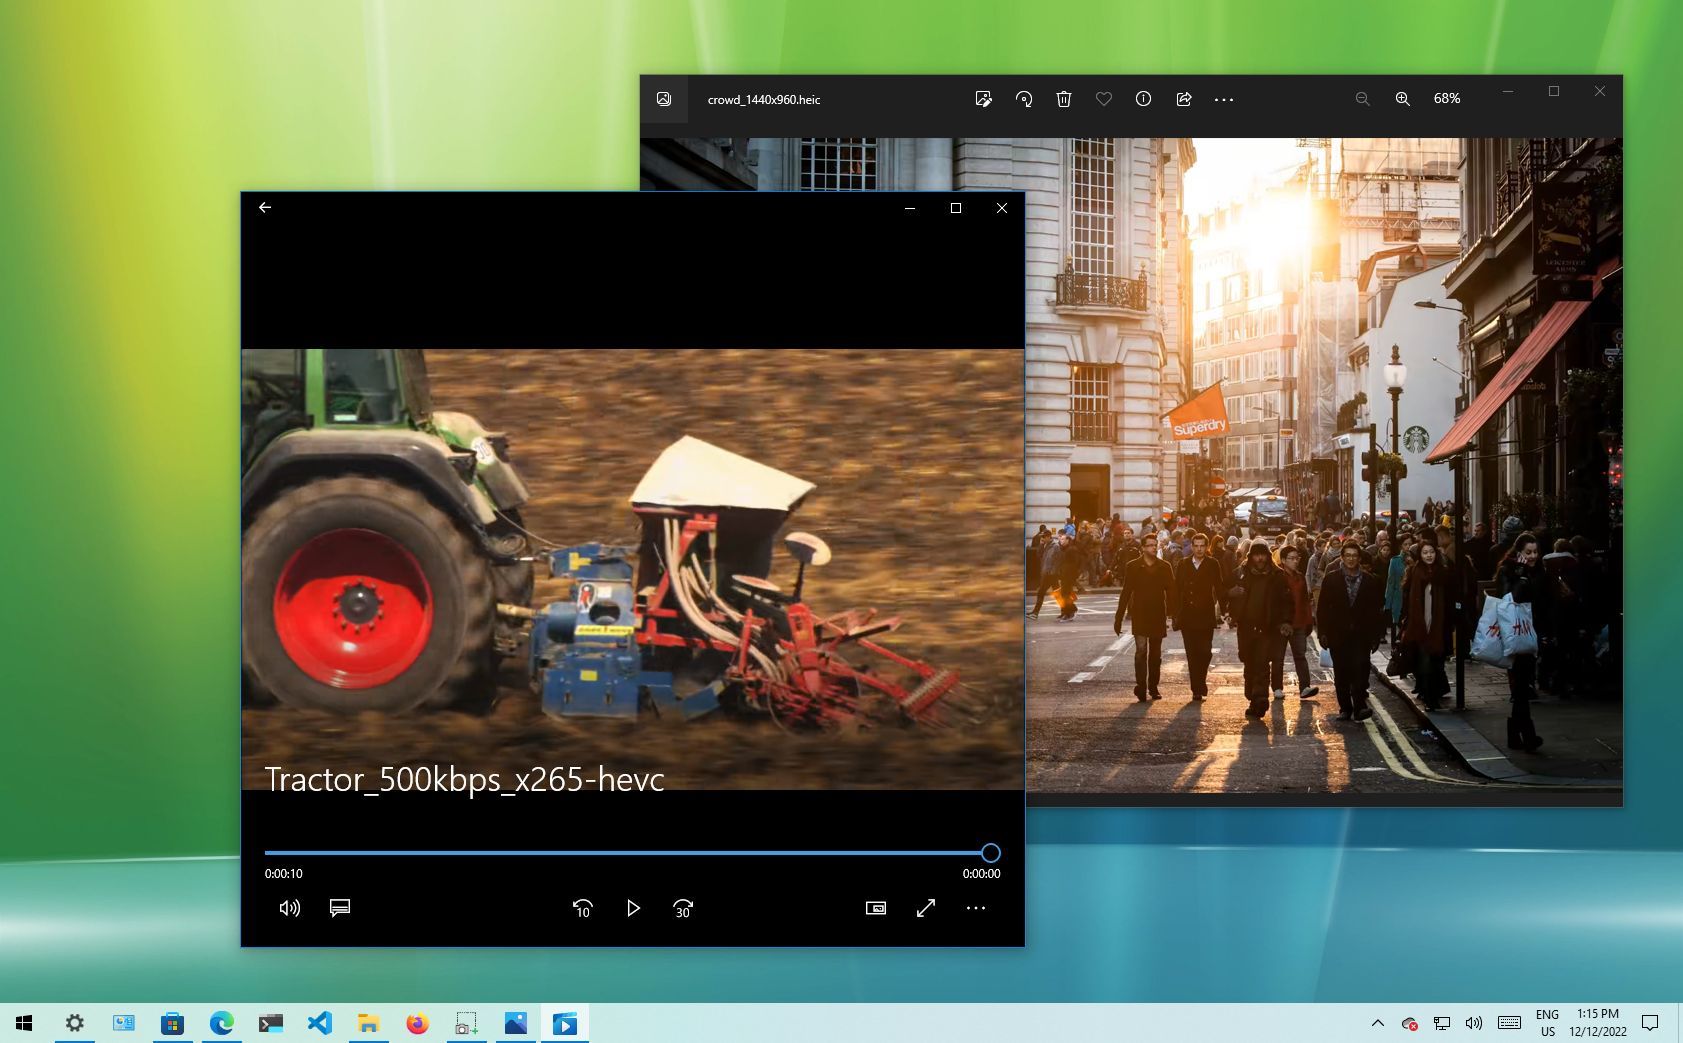This screenshot has width=1683, height=1043.
Task: Toggle closed captions on the video
Action: click(339, 908)
